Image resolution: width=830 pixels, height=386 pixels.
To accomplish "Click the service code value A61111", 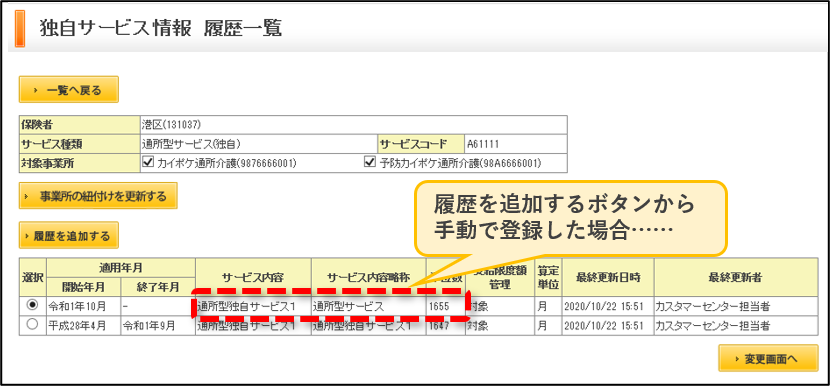I will tap(482, 143).
